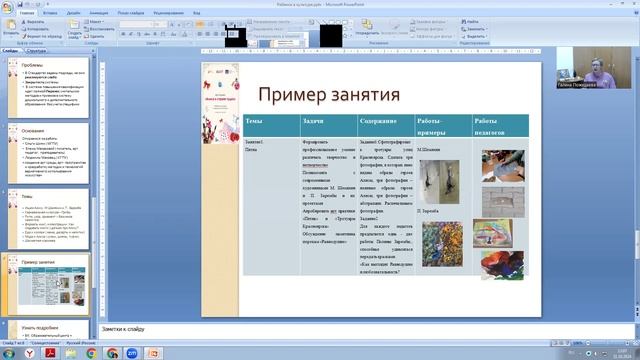Click the Zoom speaker video thumbnail
This screenshot has height=360, width=640.
594,68
